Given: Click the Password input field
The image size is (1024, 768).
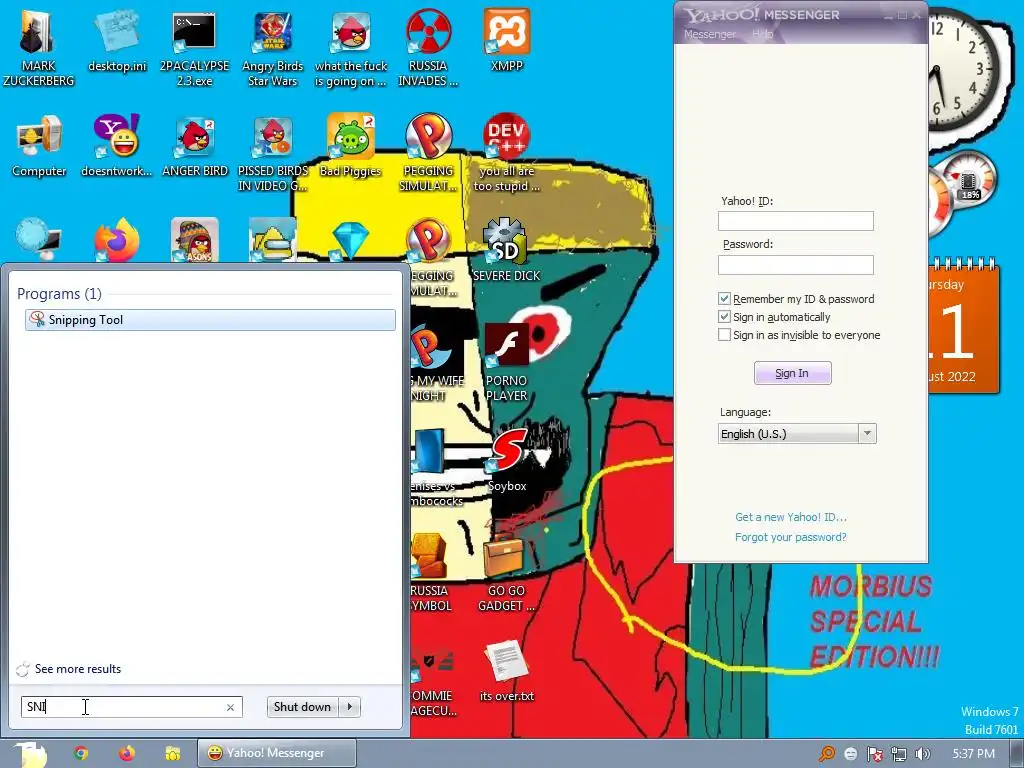Looking at the screenshot, I should 795,264.
